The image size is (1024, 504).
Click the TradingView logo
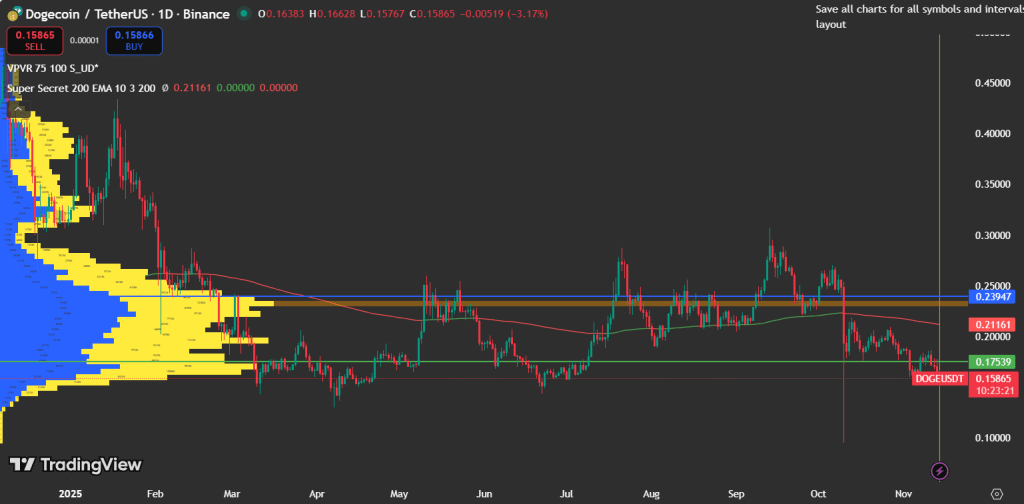75,465
